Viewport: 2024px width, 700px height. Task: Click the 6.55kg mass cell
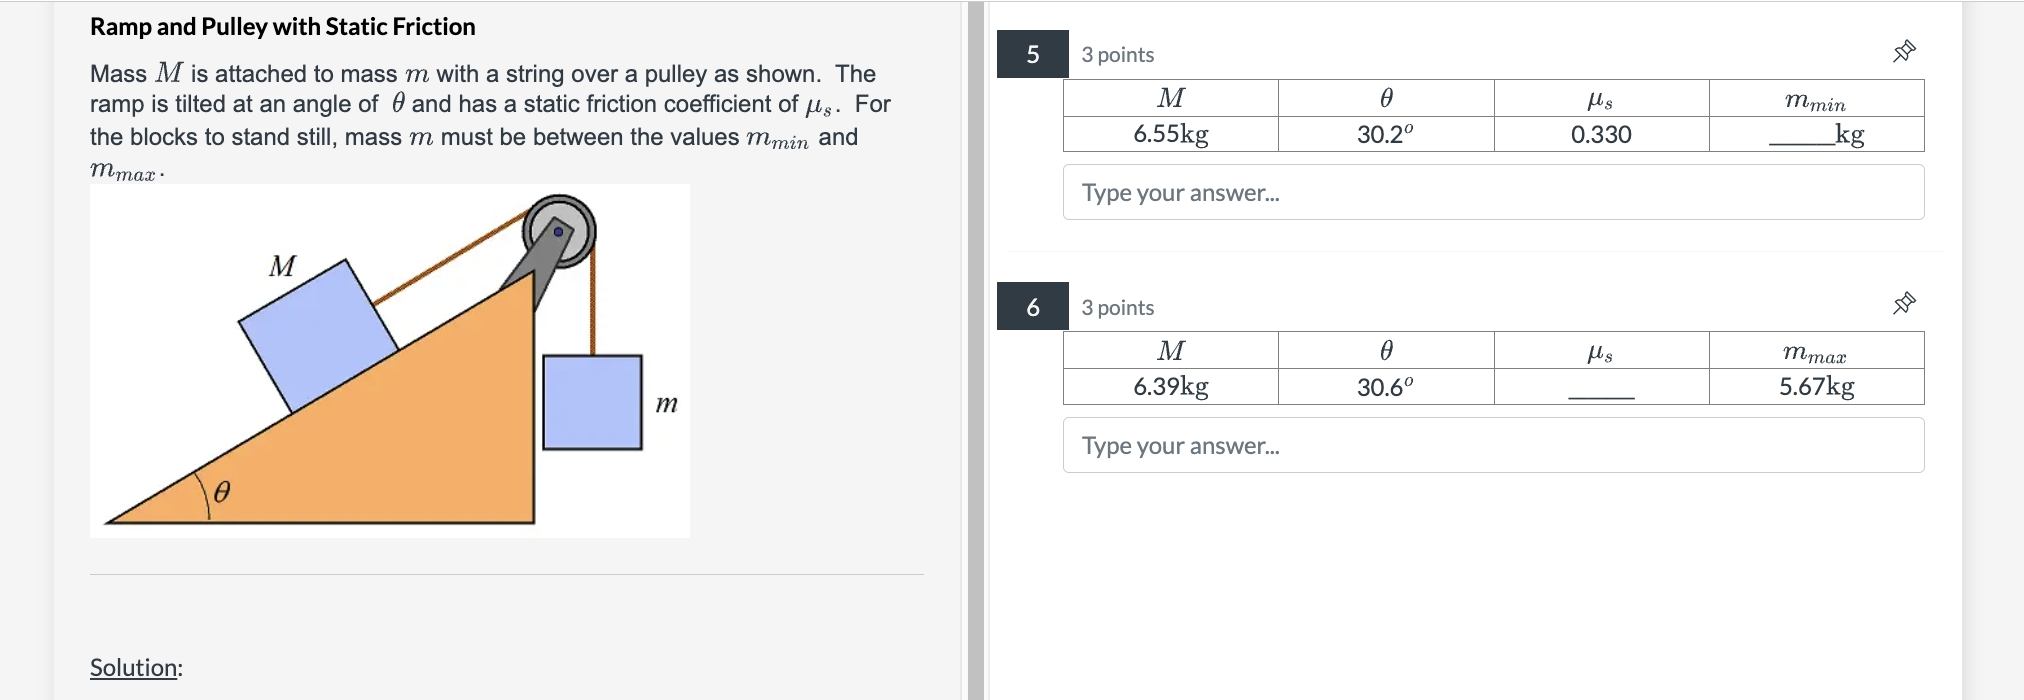[x=1170, y=134]
